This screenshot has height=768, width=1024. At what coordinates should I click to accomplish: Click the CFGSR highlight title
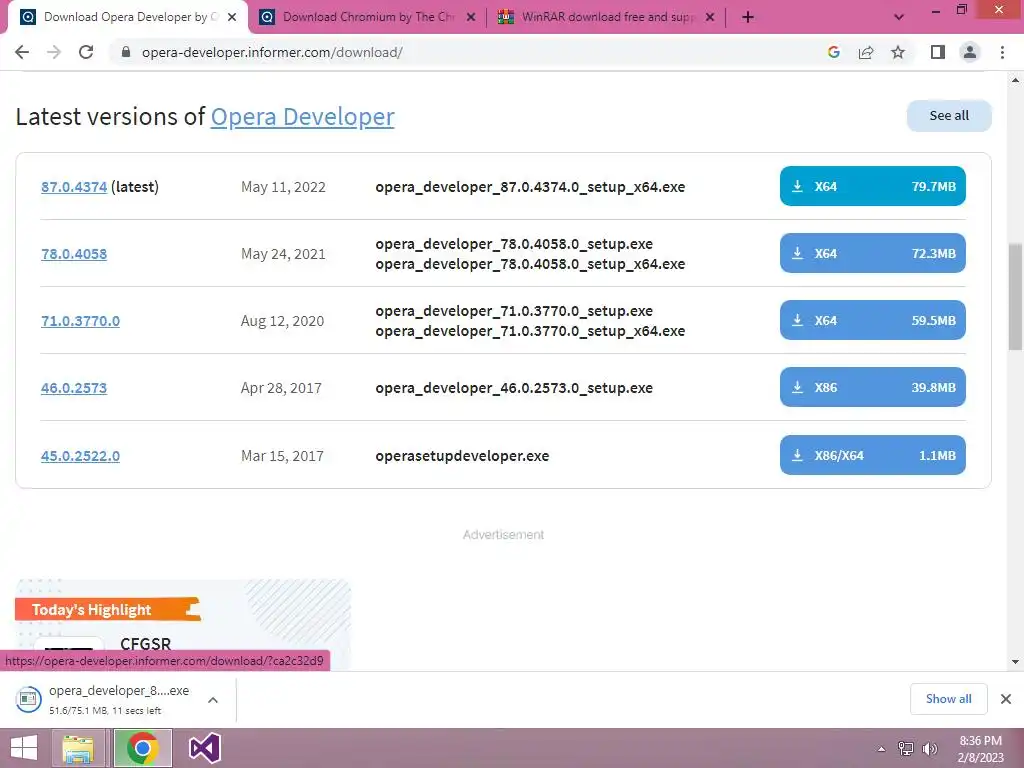point(146,644)
